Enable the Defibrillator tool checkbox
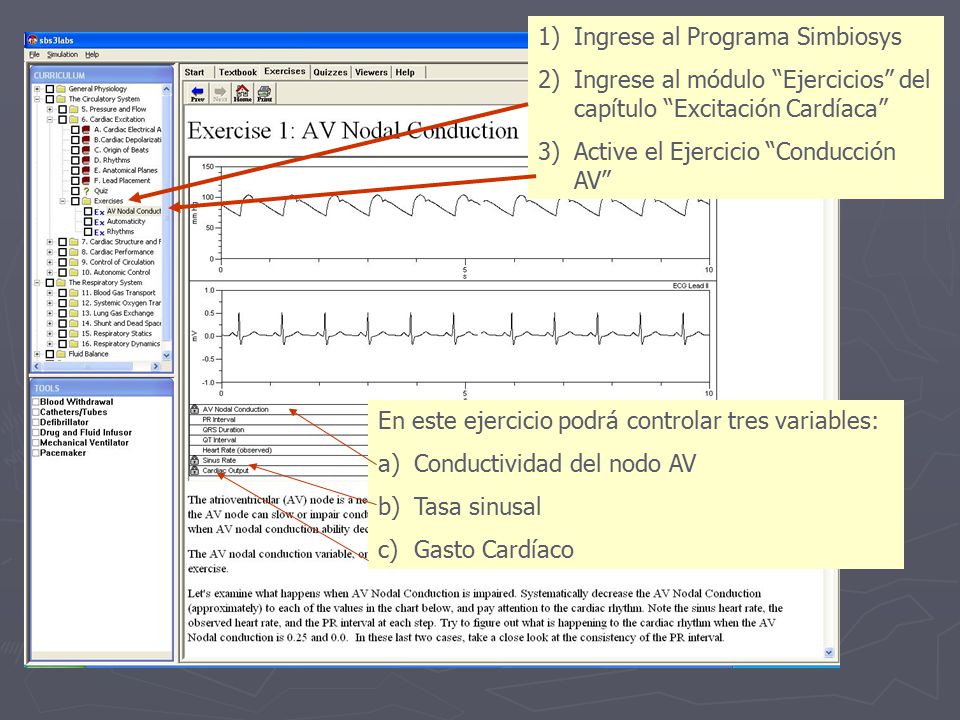The image size is (960, 720). click(x=36, y=422)
